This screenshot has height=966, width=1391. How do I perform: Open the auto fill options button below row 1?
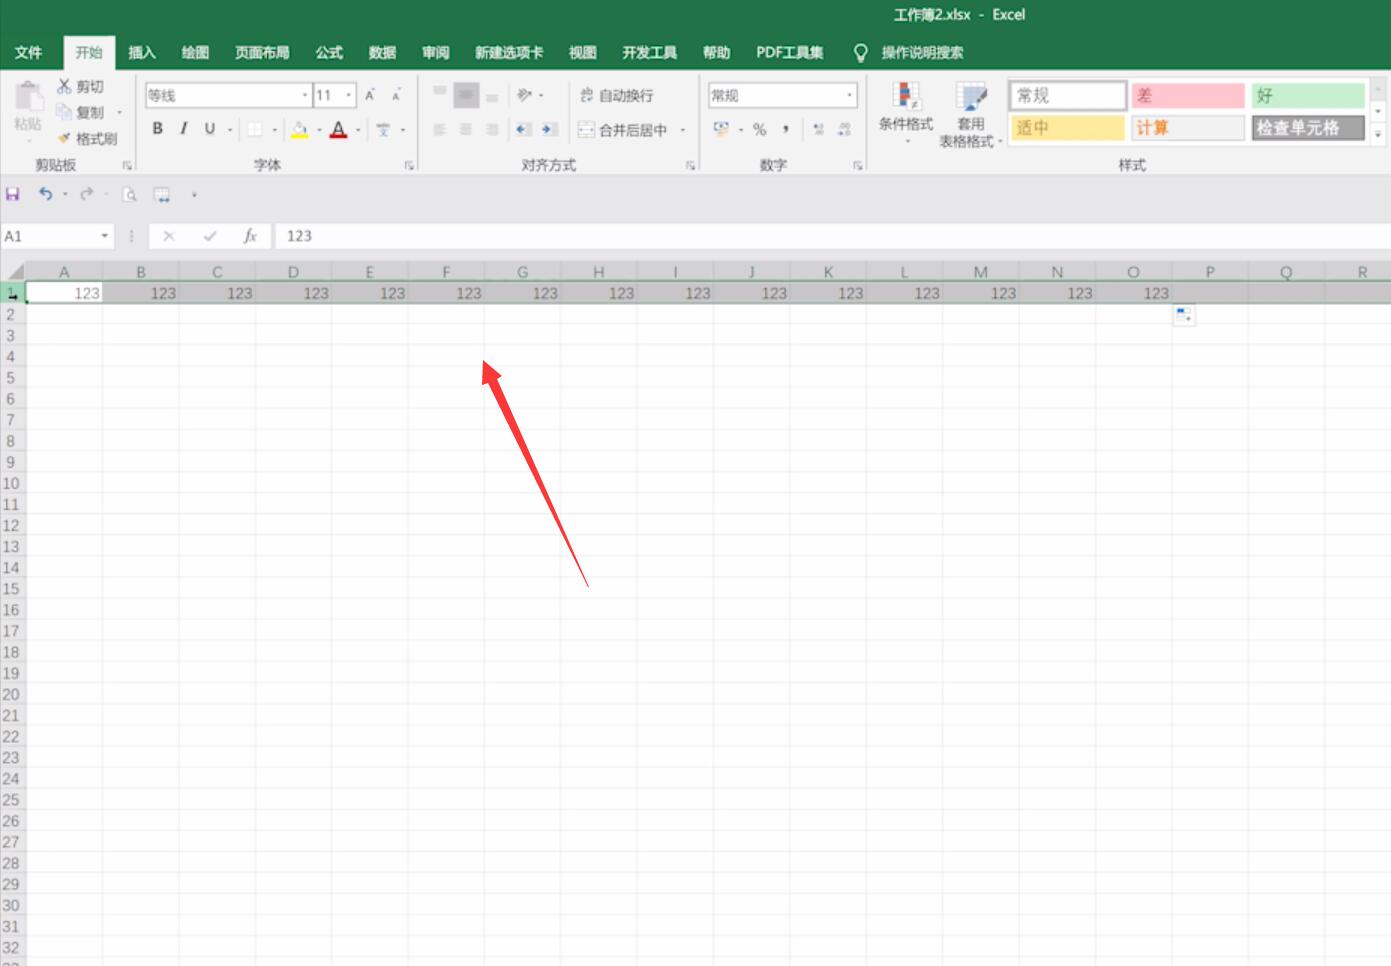point(1184,315)
